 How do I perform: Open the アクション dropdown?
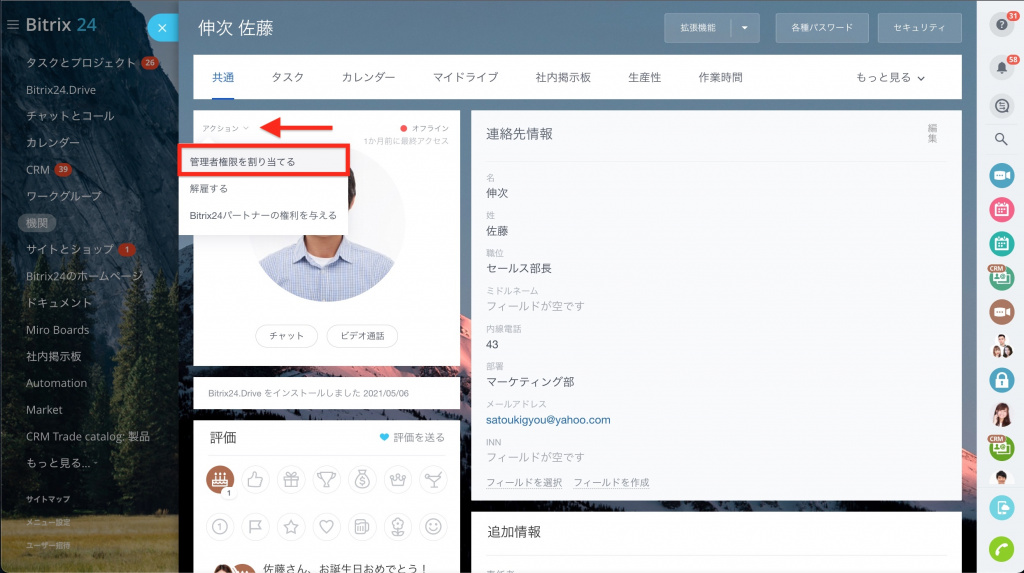click(x=225, y=128)
